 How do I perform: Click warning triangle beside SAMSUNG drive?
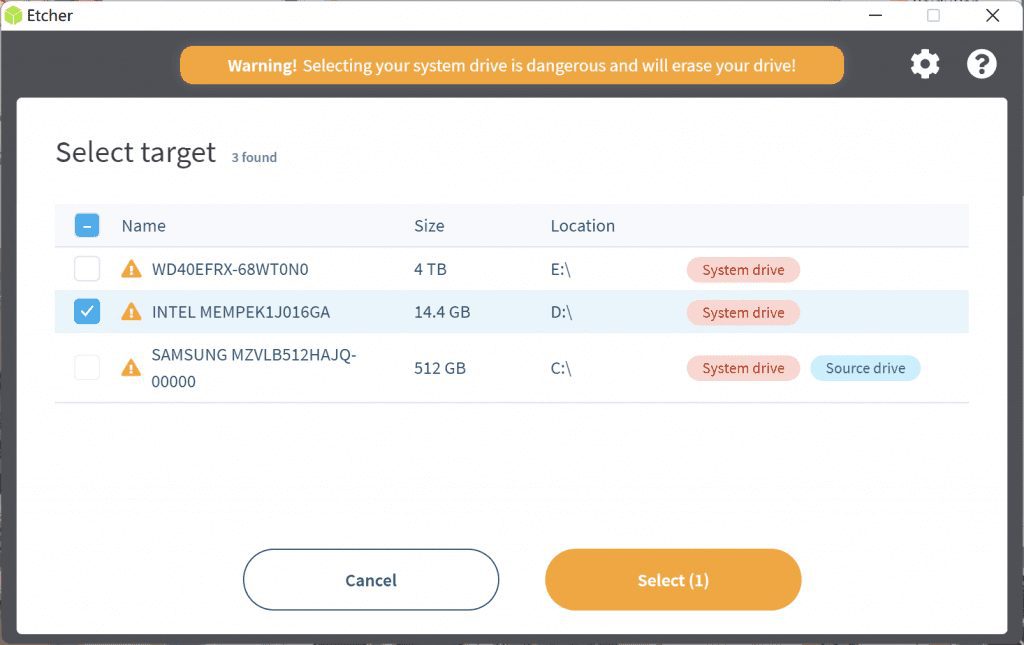[x=131, y=368]
